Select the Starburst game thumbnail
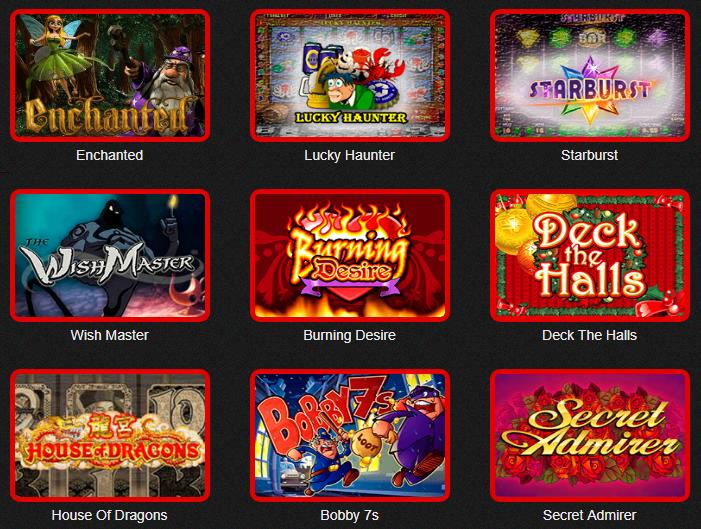Image resolution: width=701 pixels, height=529 pixels. [590, 76]
